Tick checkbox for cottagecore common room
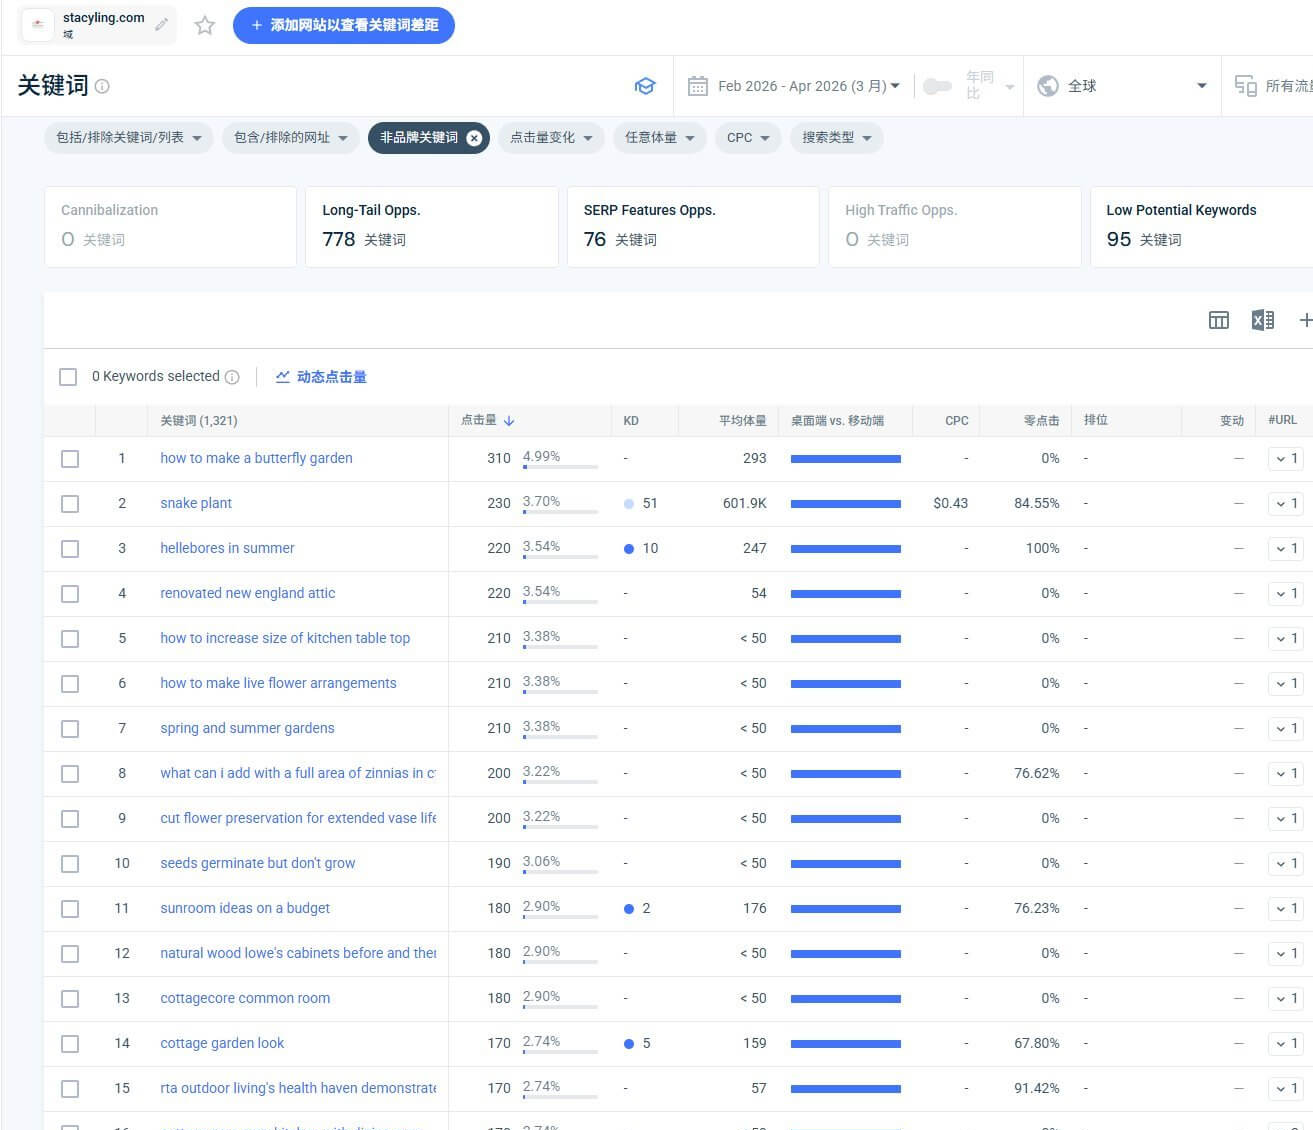Screen dimensions: 1313x1130 pos(70,999)
